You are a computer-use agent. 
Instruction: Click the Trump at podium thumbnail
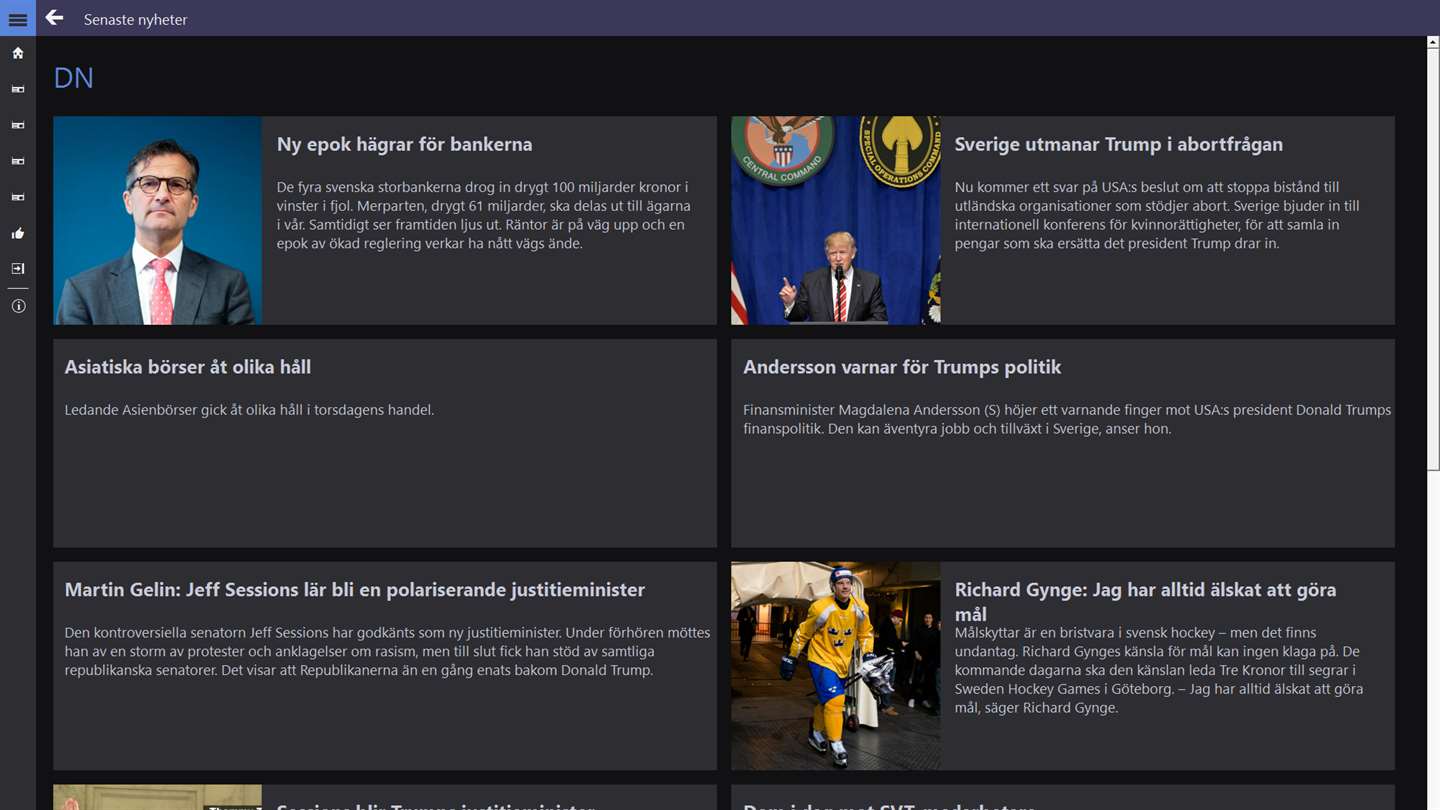click(x=835, y=220)
